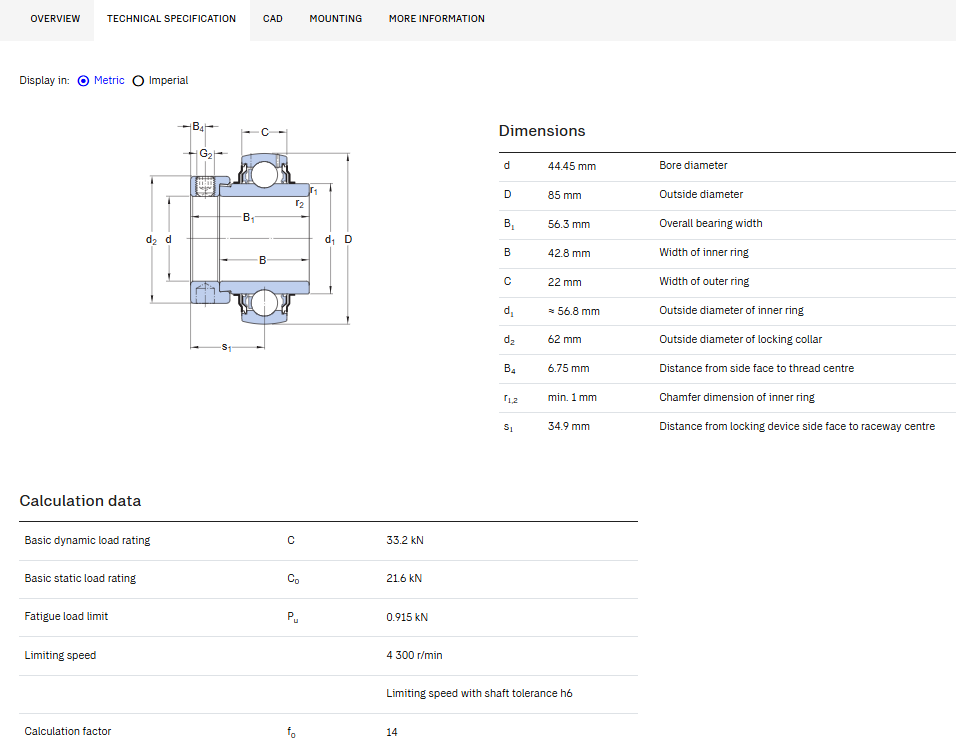The image size is (956, 744).
Task: Click the min. 1 mm chamfer value
Action: coord(572,397)
